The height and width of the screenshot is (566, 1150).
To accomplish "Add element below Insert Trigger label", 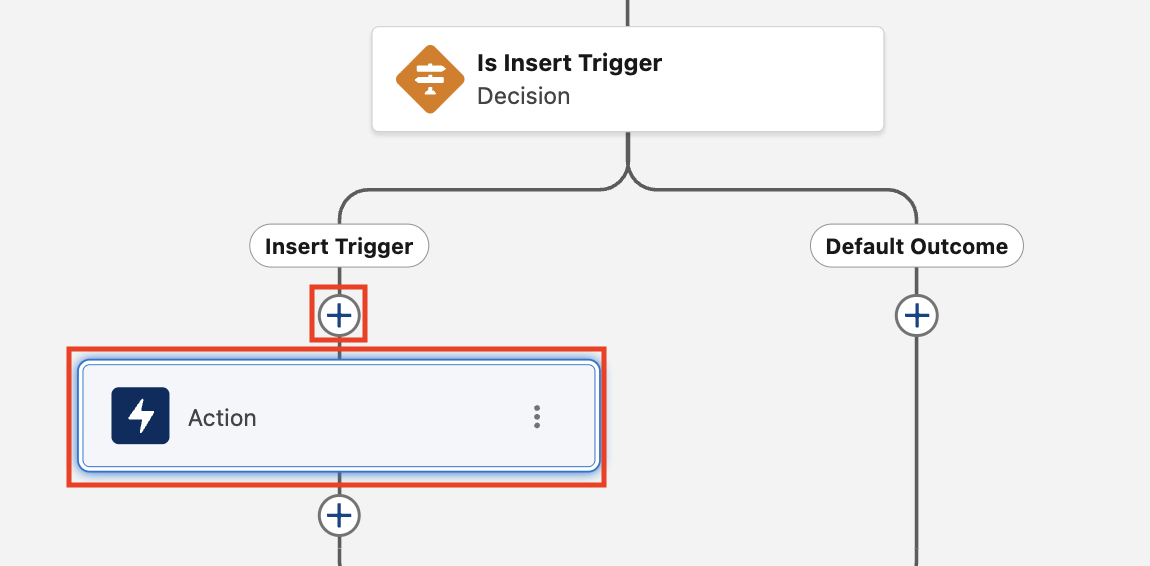I will pos(339,315).
